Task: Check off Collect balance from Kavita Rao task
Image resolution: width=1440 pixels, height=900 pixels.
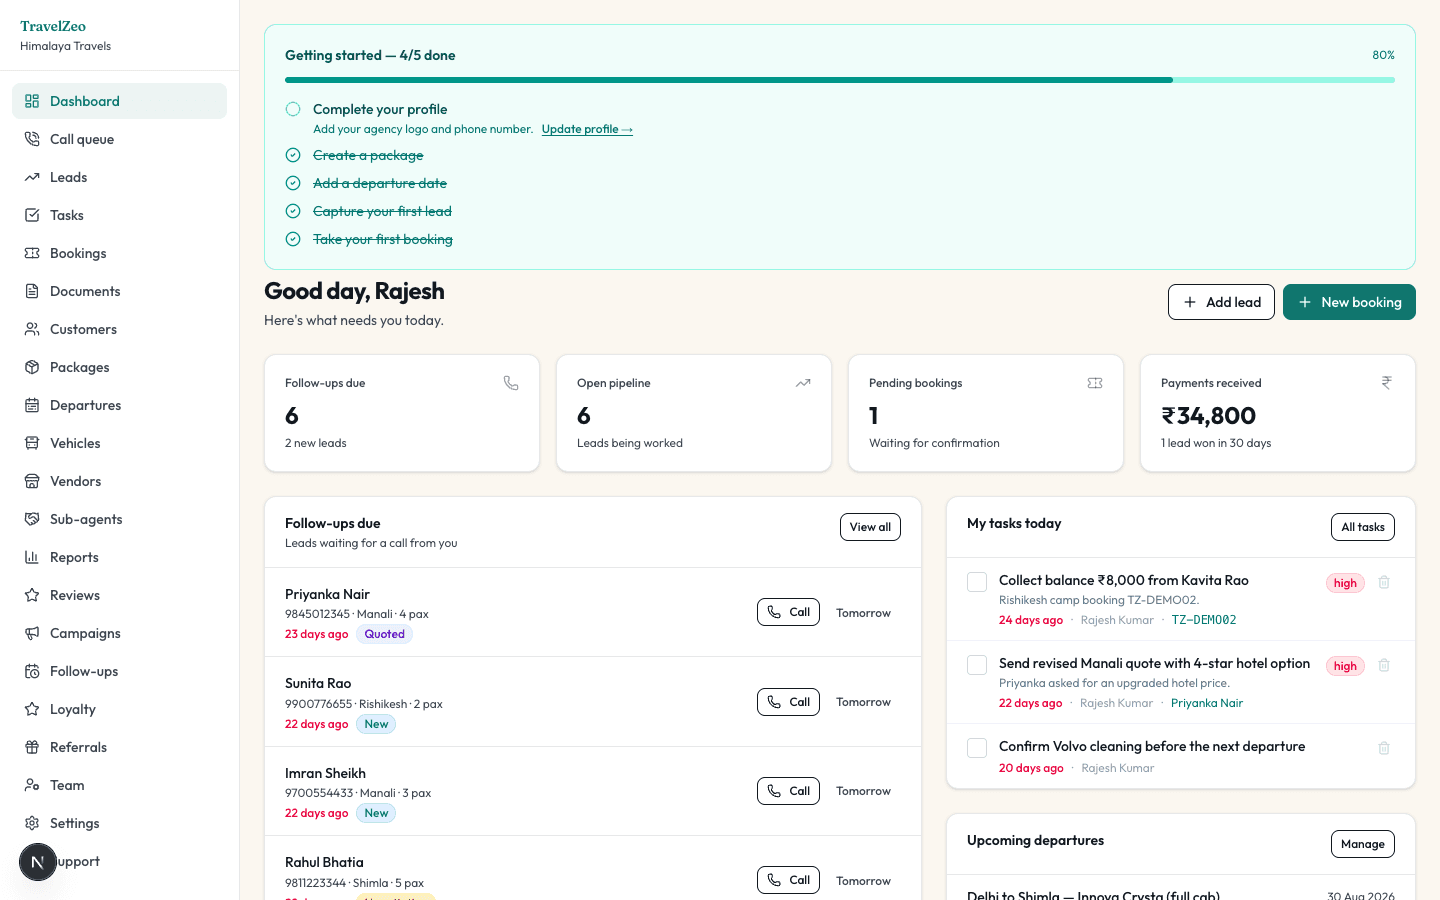Action: (977, 582)
